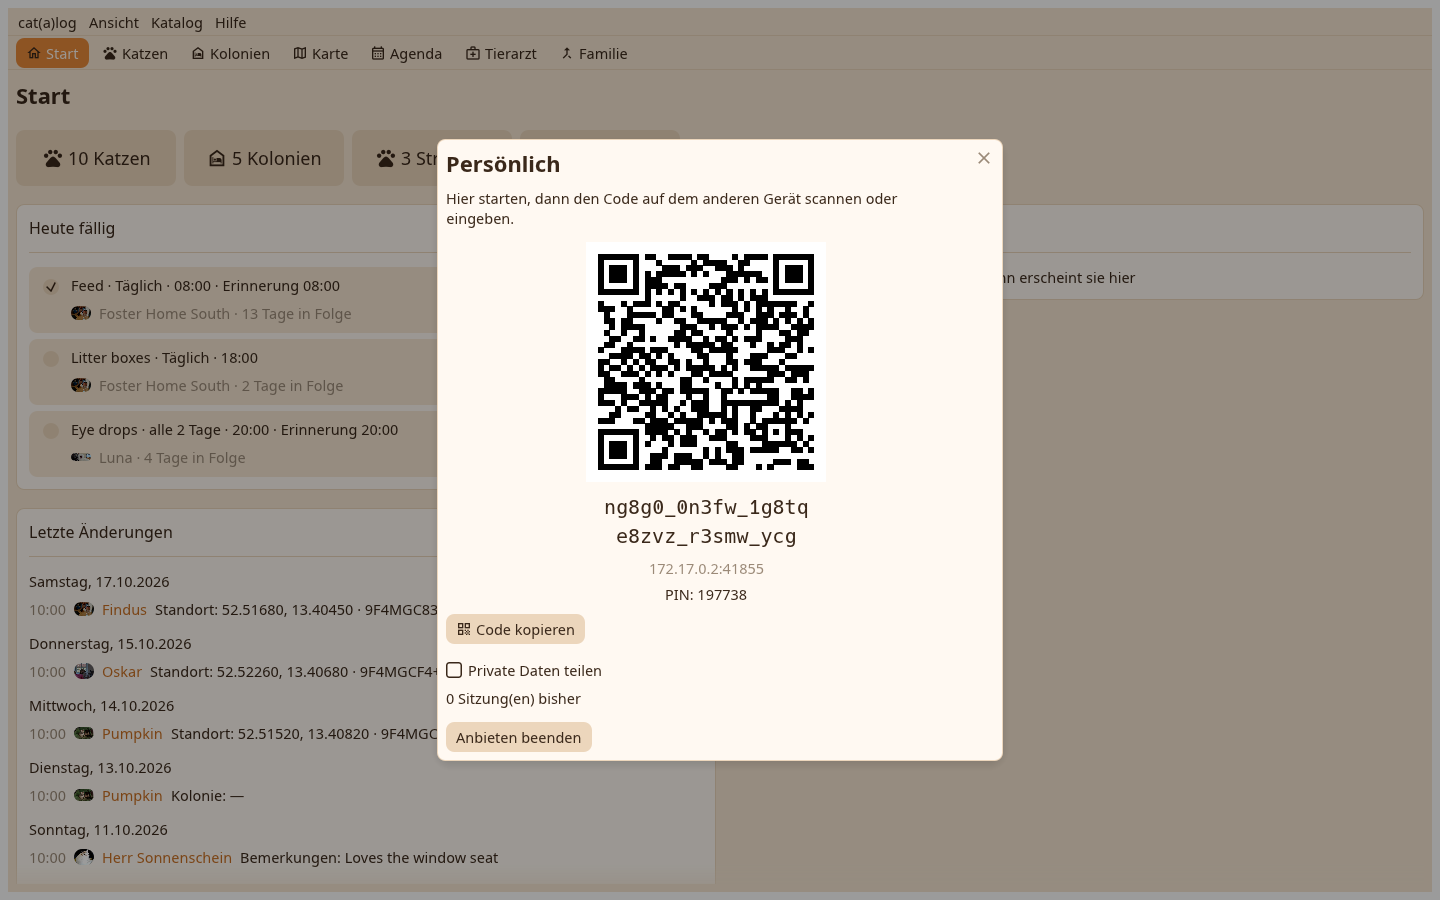Open the Findus cat link
The height and width of the screenshot is (900, 1440).
coord(124,609)
